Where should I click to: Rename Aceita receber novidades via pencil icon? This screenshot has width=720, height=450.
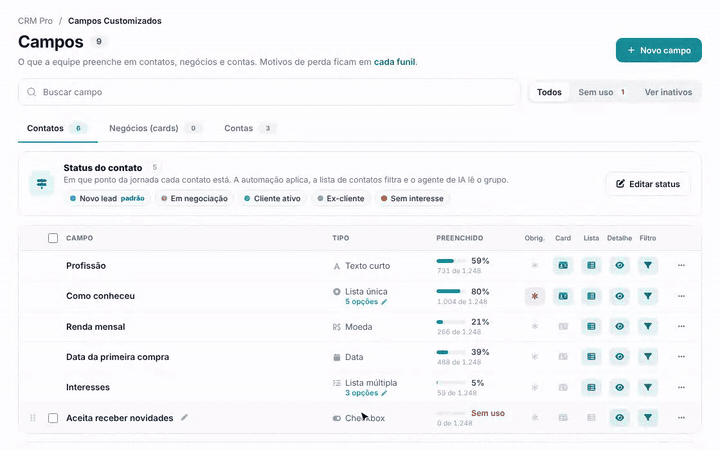click(184, 417)
